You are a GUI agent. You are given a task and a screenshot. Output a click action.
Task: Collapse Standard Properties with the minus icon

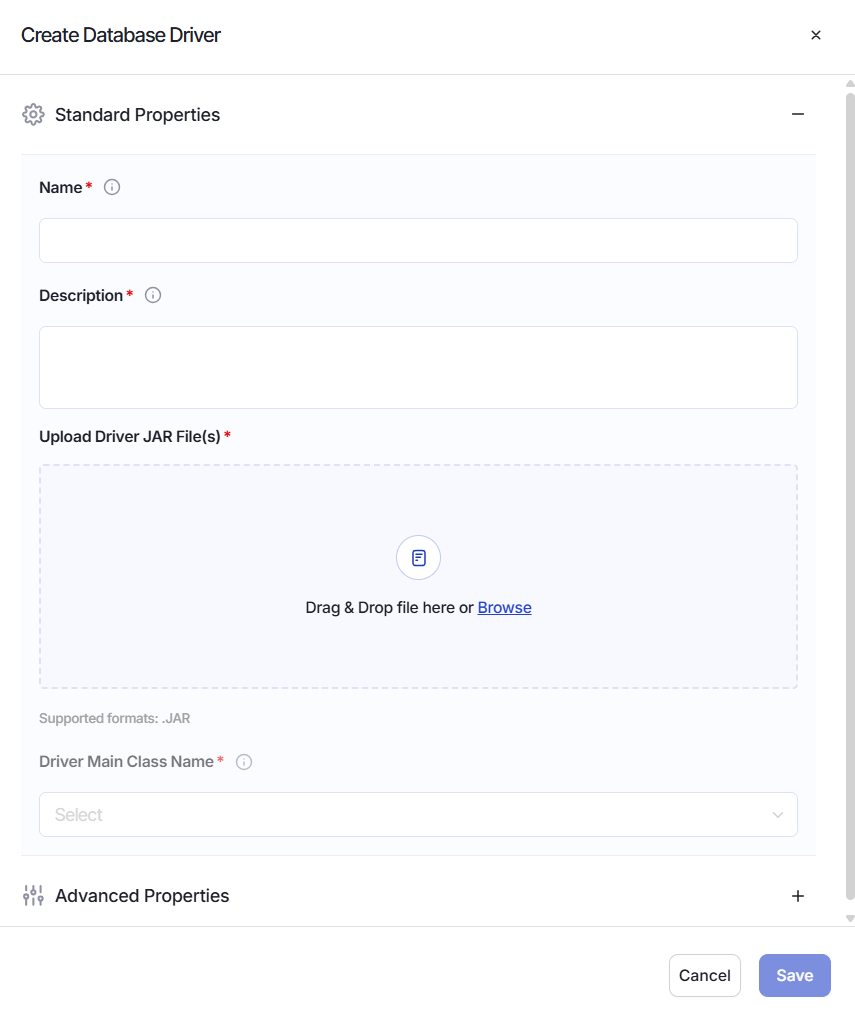[798, 115]
